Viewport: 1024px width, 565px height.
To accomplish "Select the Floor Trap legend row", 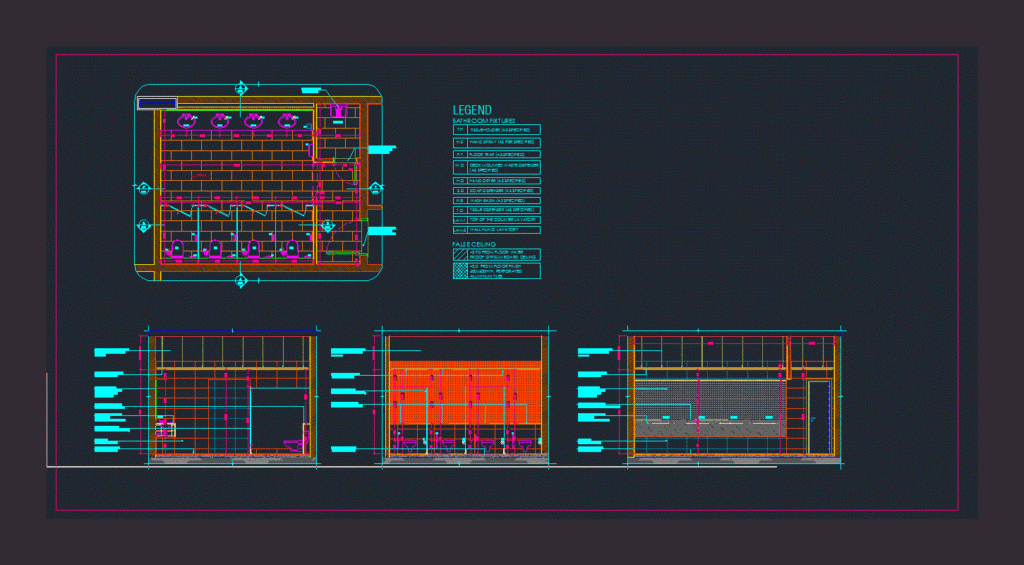I will coord(496,154).
